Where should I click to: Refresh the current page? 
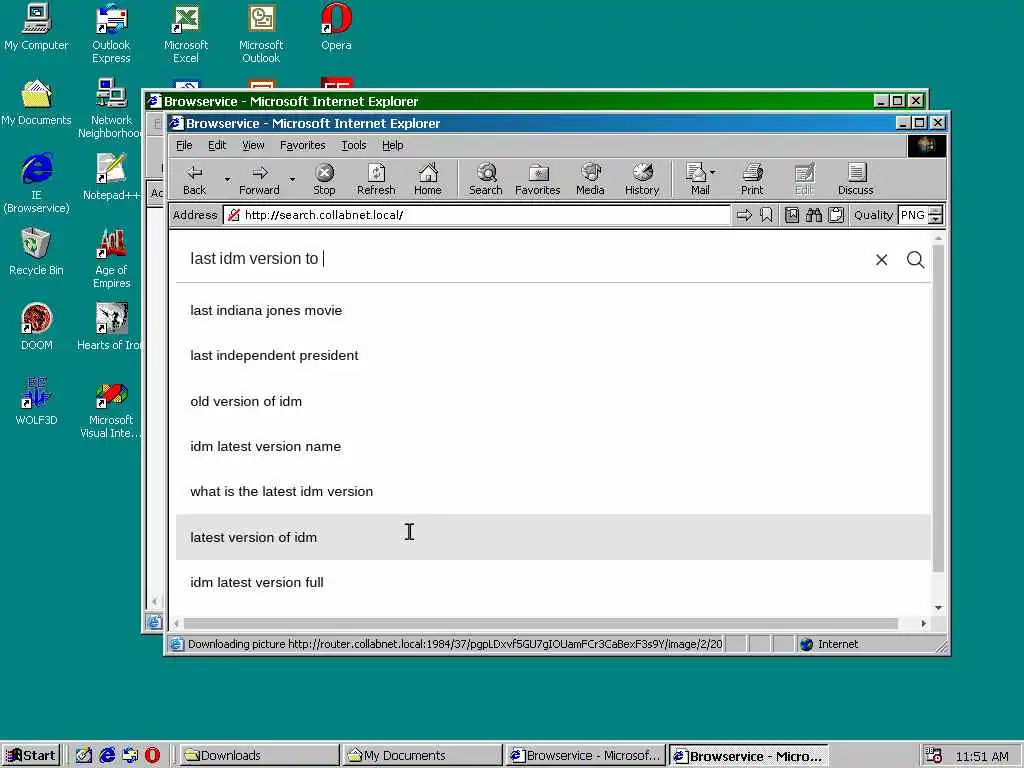(376, 179)
